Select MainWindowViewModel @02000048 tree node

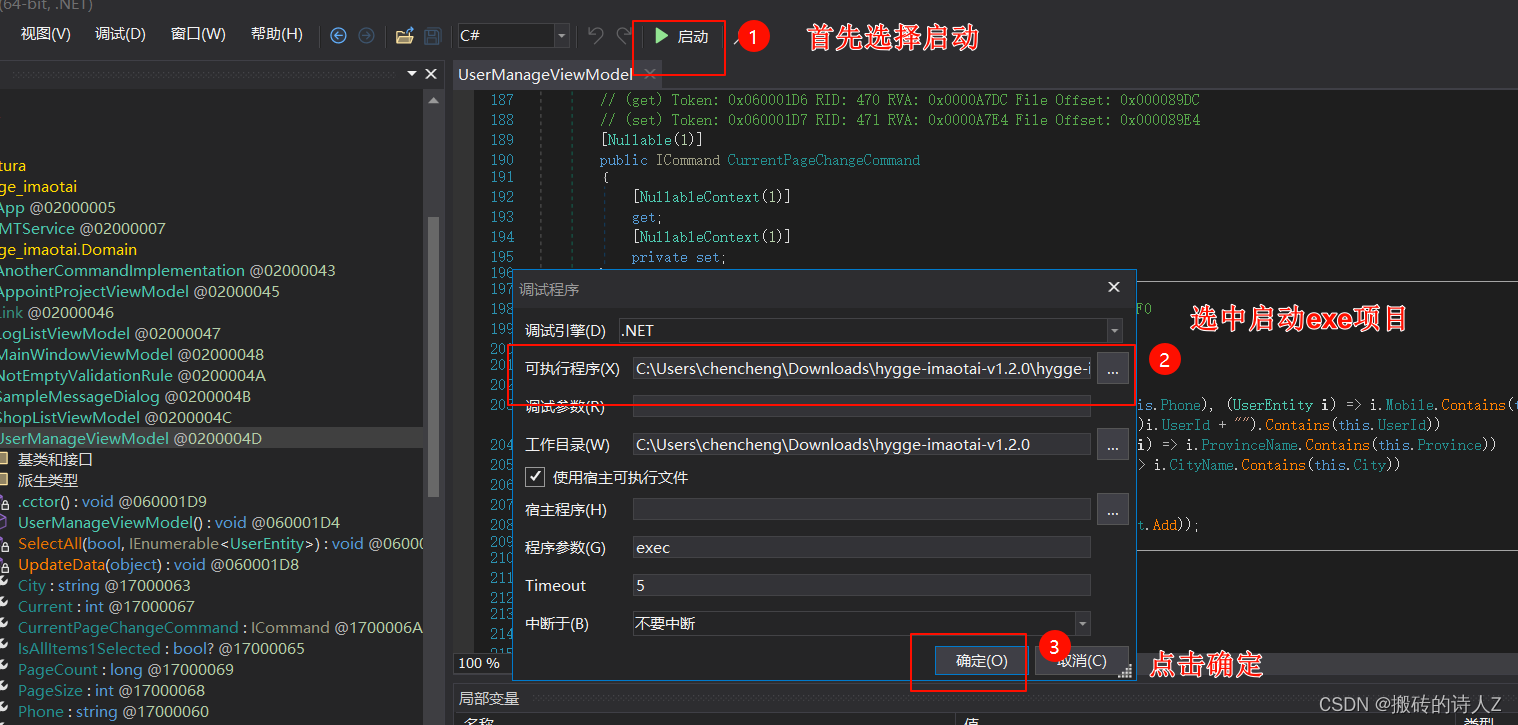click(x=131, y=354)
